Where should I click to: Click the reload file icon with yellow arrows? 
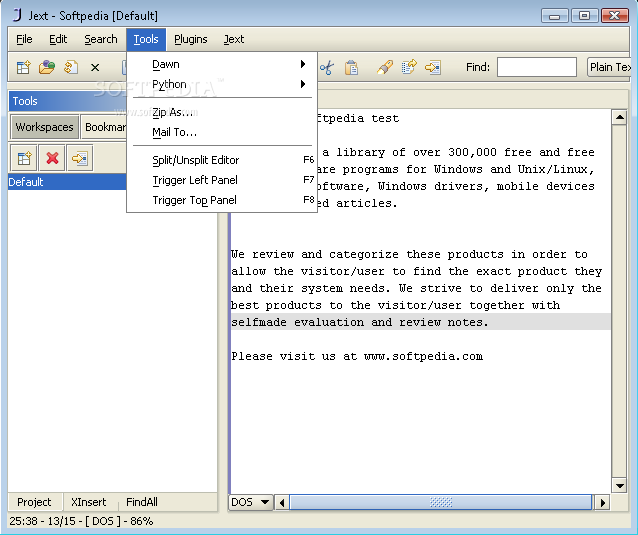pos(71,67)
